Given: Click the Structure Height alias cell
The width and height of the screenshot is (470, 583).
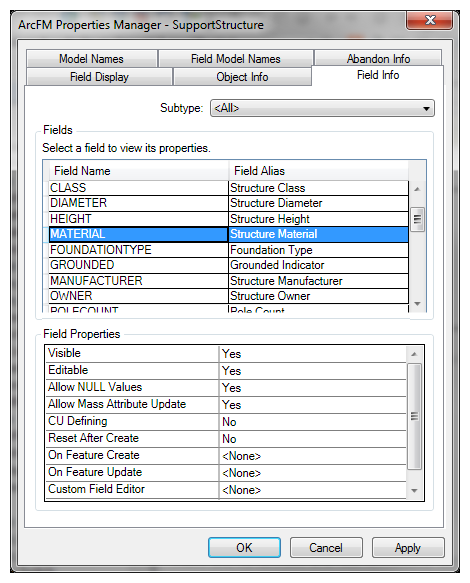Looking at the screenshot, I should click(318, 219).
